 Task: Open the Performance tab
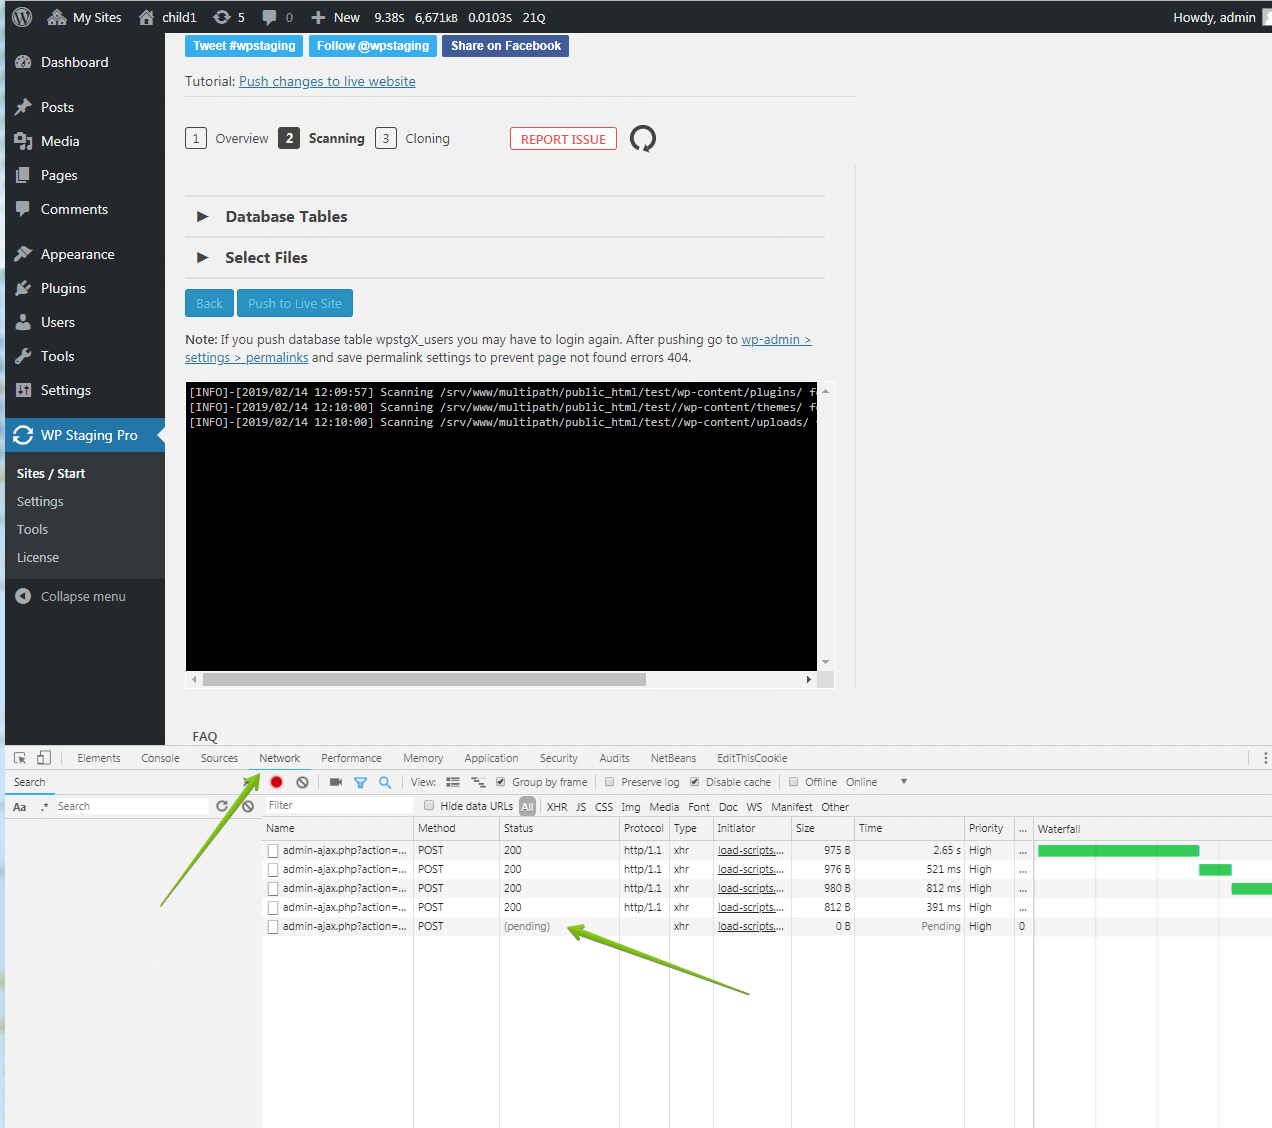351,758
